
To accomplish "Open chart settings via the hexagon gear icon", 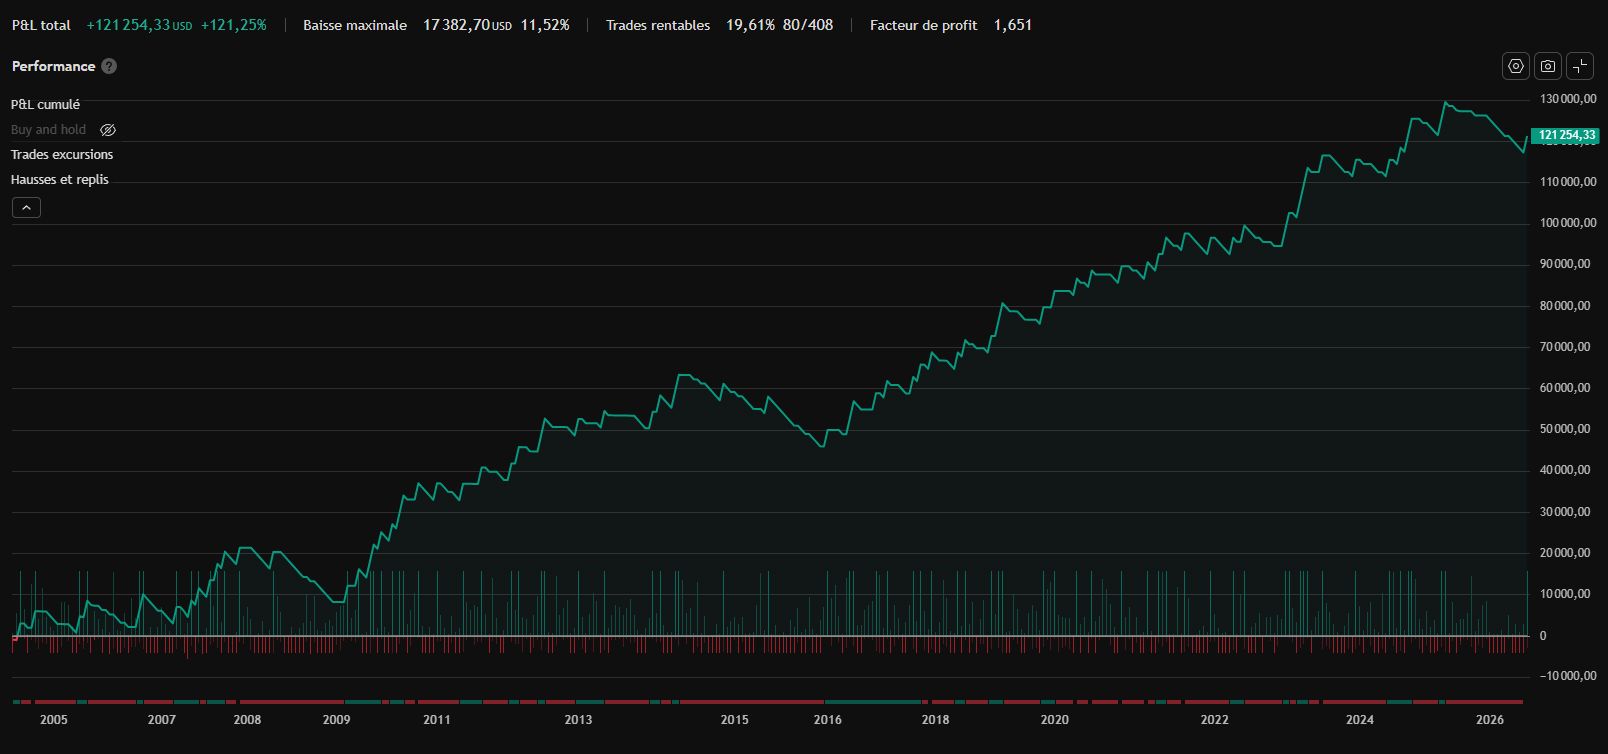I will click(1516, 66).
